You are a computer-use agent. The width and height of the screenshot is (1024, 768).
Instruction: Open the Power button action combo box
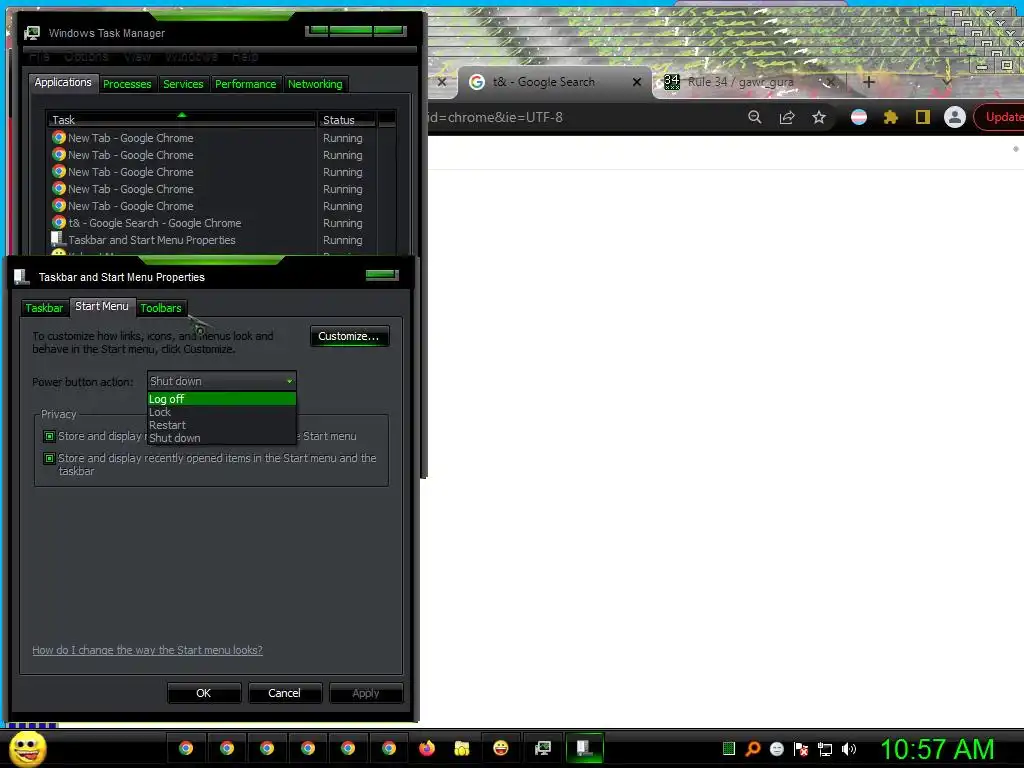pyautogui.click(x=222, y=381)
